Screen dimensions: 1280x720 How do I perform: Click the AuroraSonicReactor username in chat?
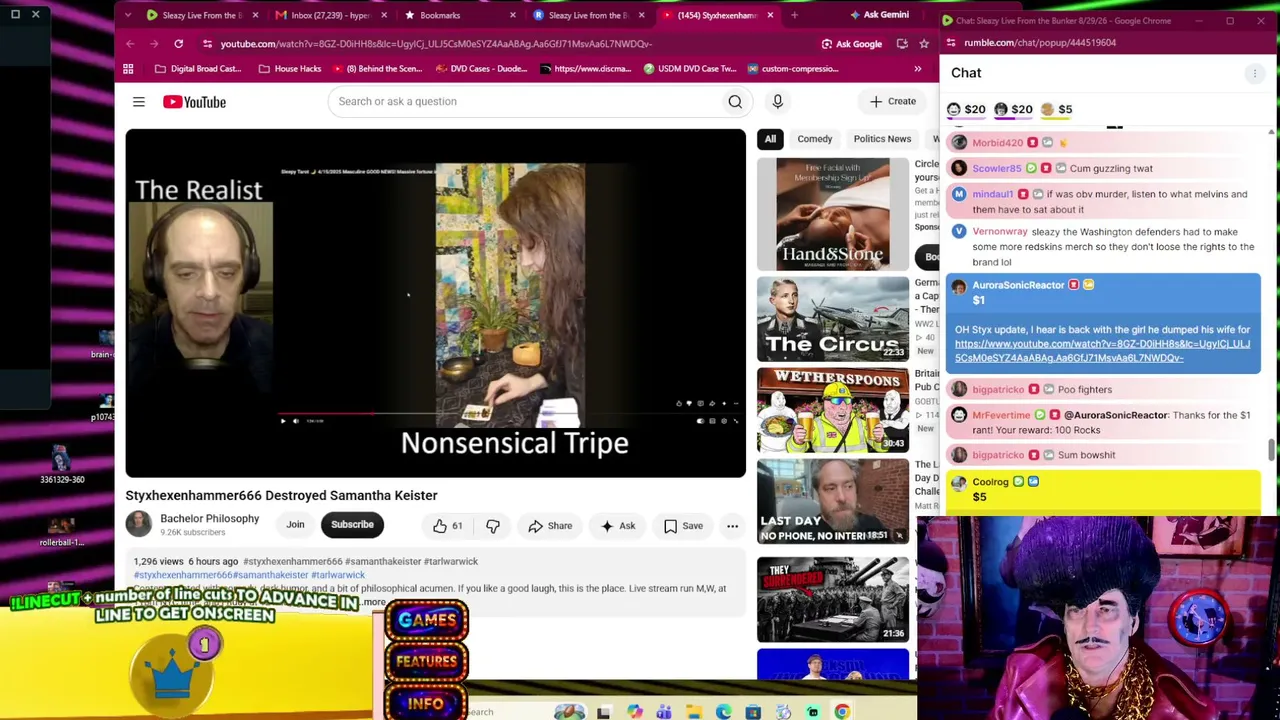click(x=1018, y=285)
